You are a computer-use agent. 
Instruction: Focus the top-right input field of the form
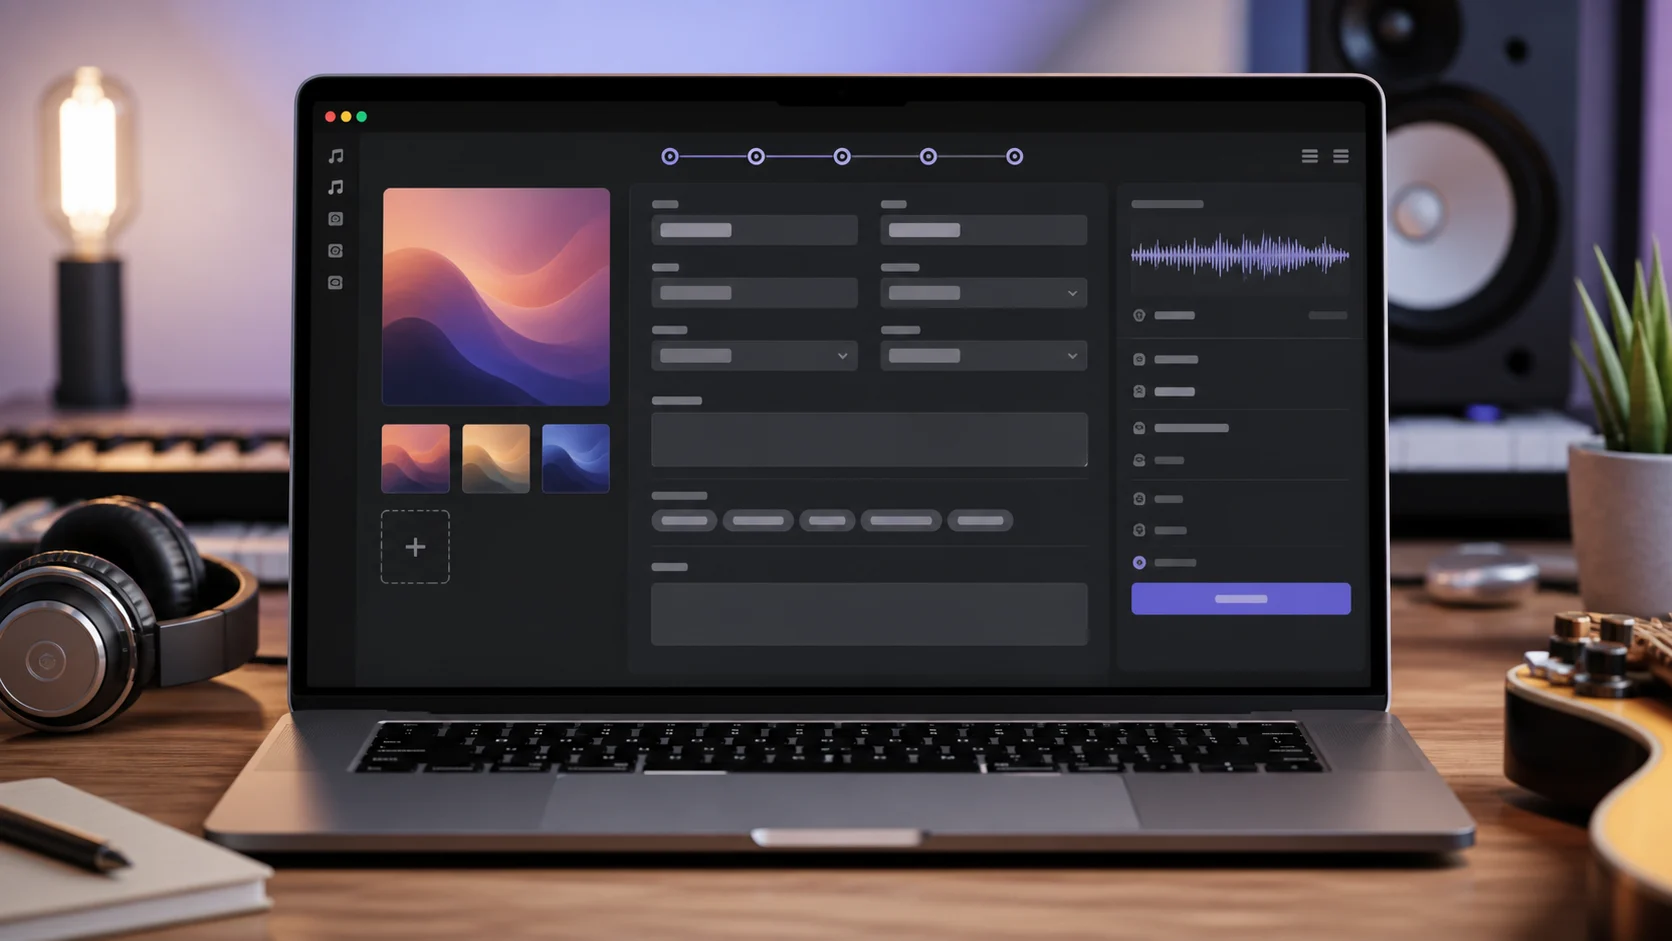pos(983,230)
